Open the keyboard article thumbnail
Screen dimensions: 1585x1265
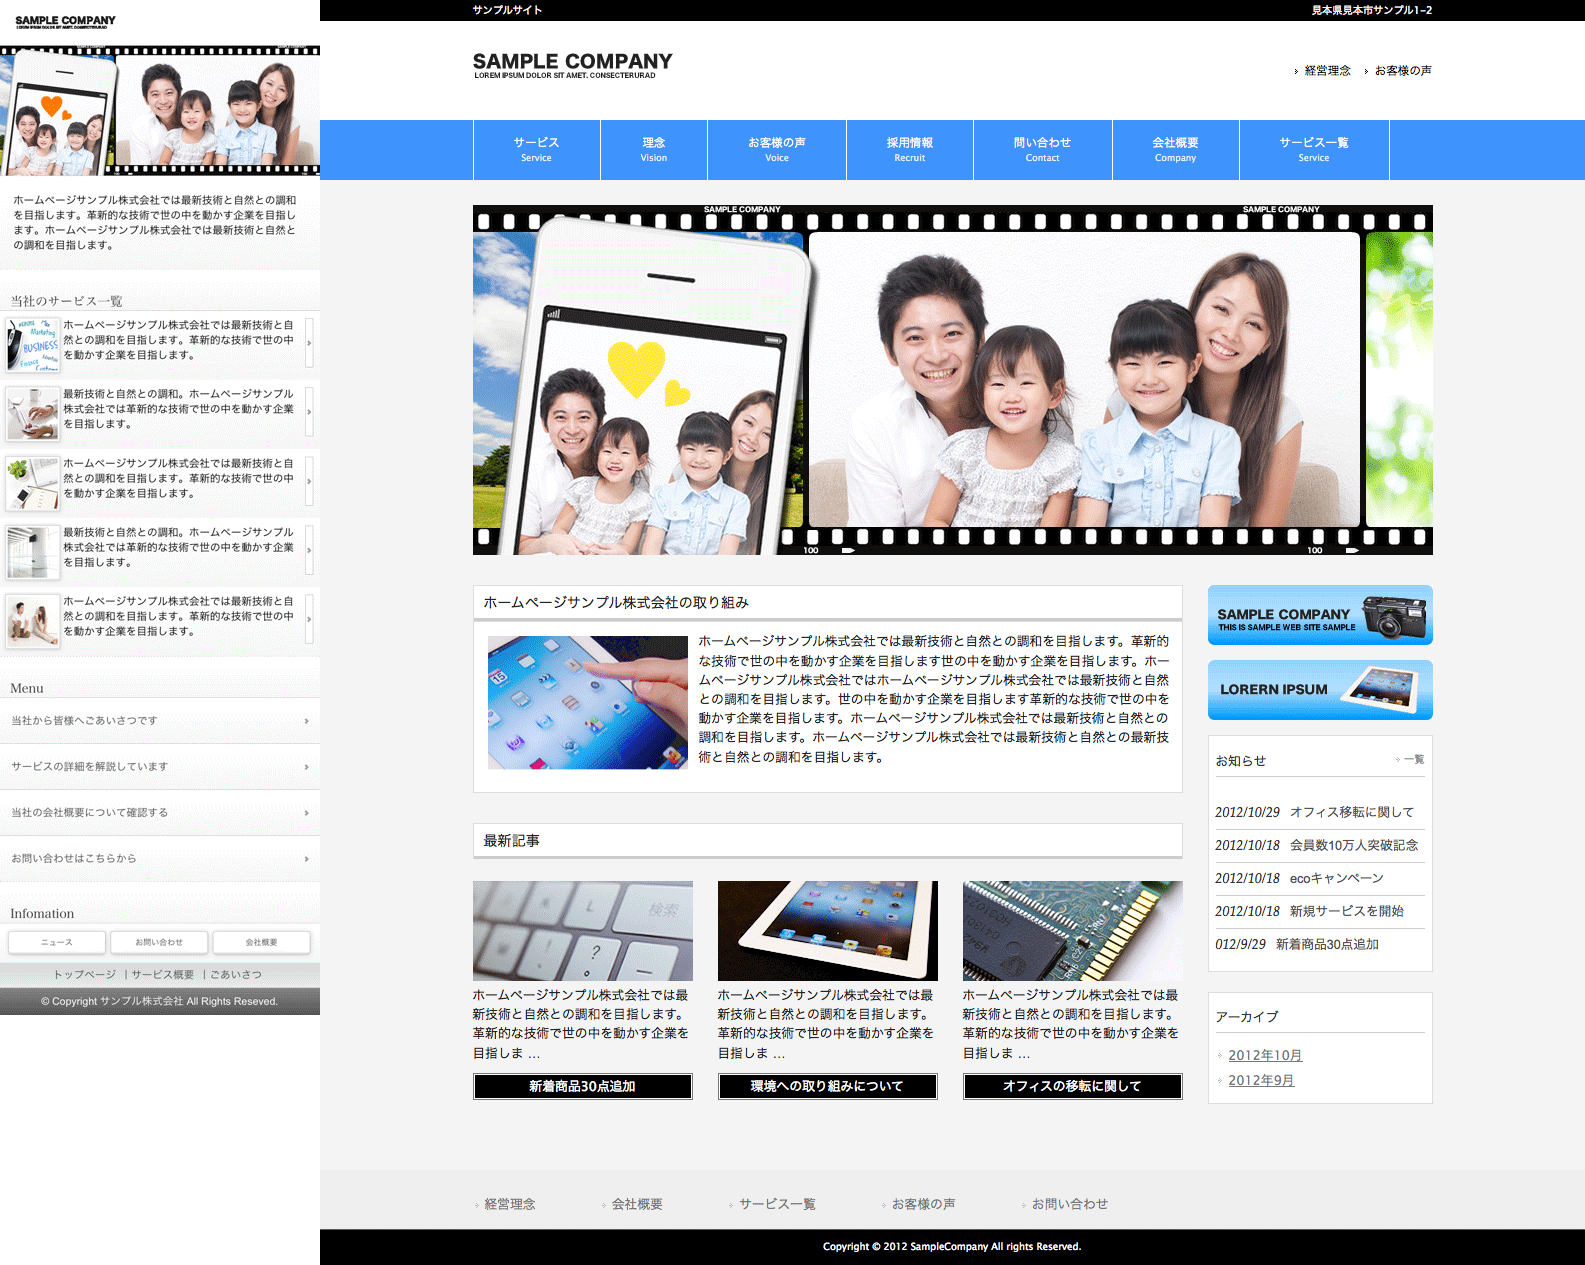(x=582, y=931)
